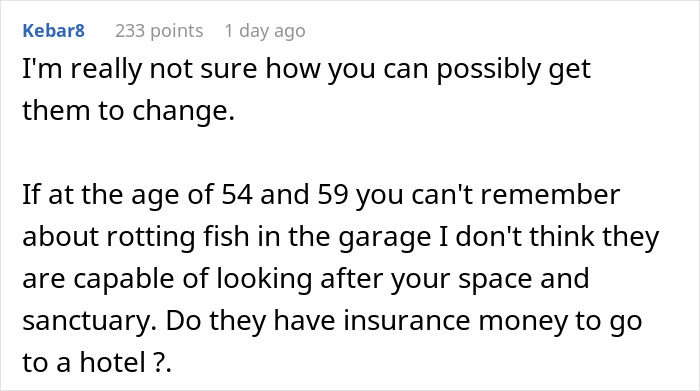Click the 233 points score label
Image resolution: width=700 pixels, height=391 pixels.
pos(159,31)
